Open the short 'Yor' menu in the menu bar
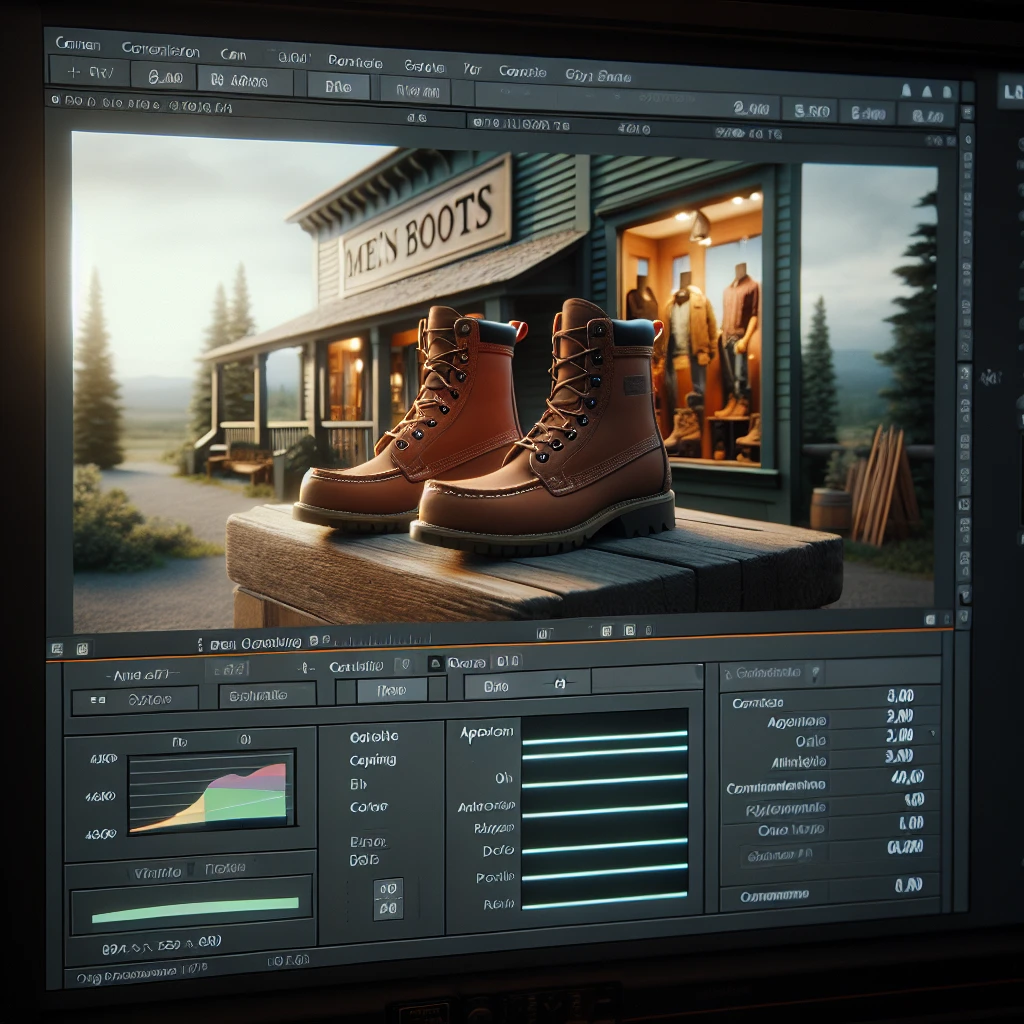1024x1024 pixels. pos(472,69)
